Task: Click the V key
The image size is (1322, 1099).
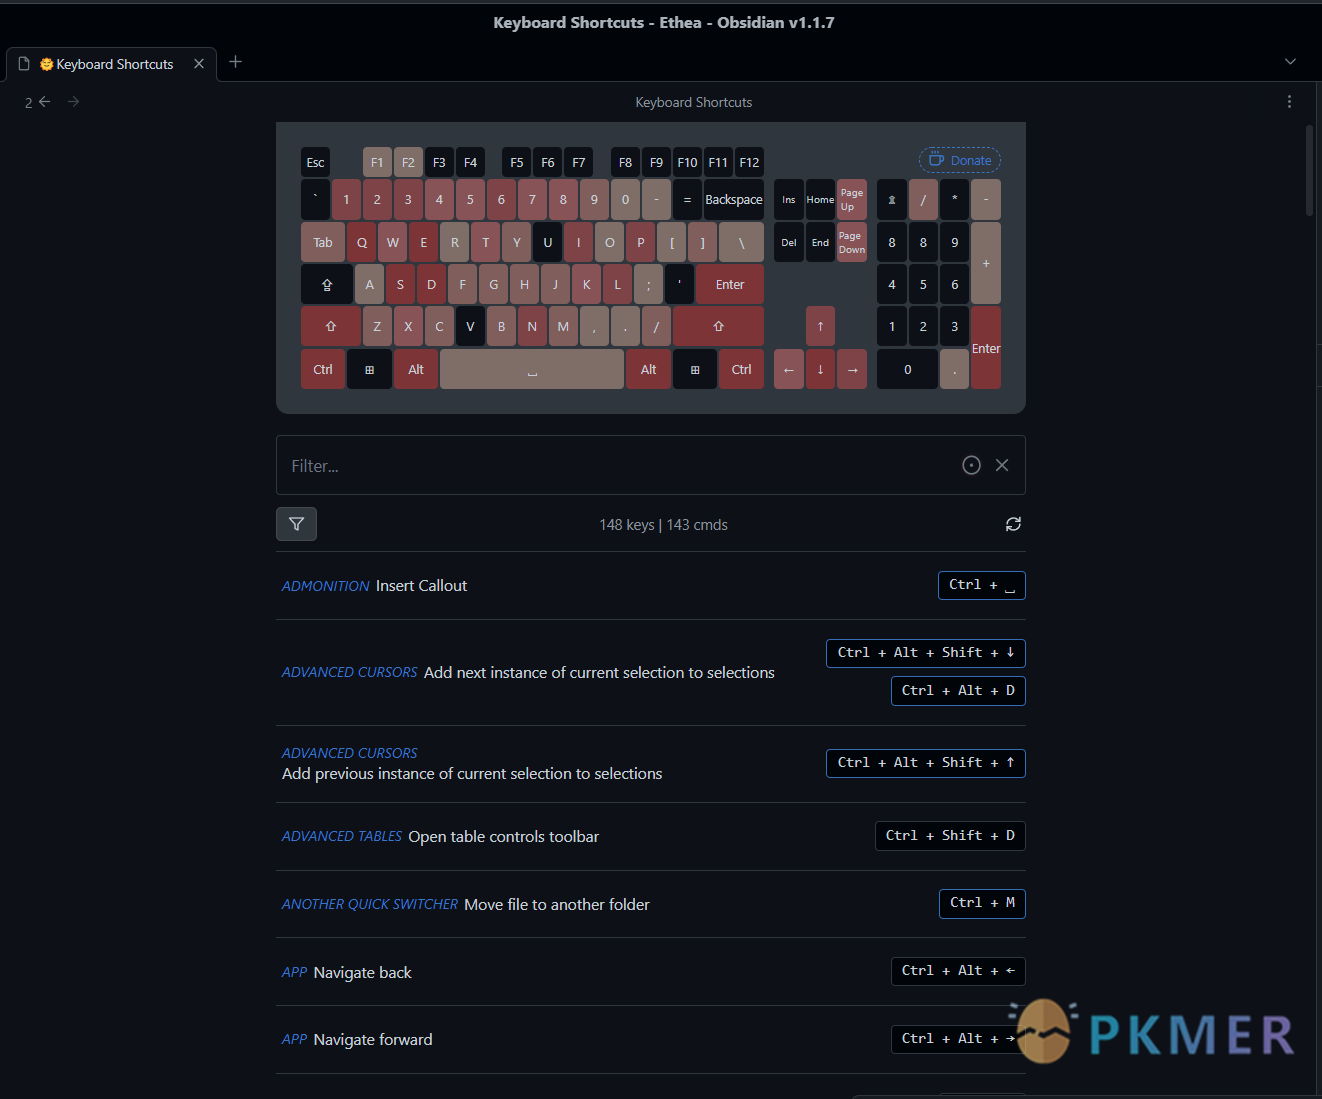Action: [470, 326]
